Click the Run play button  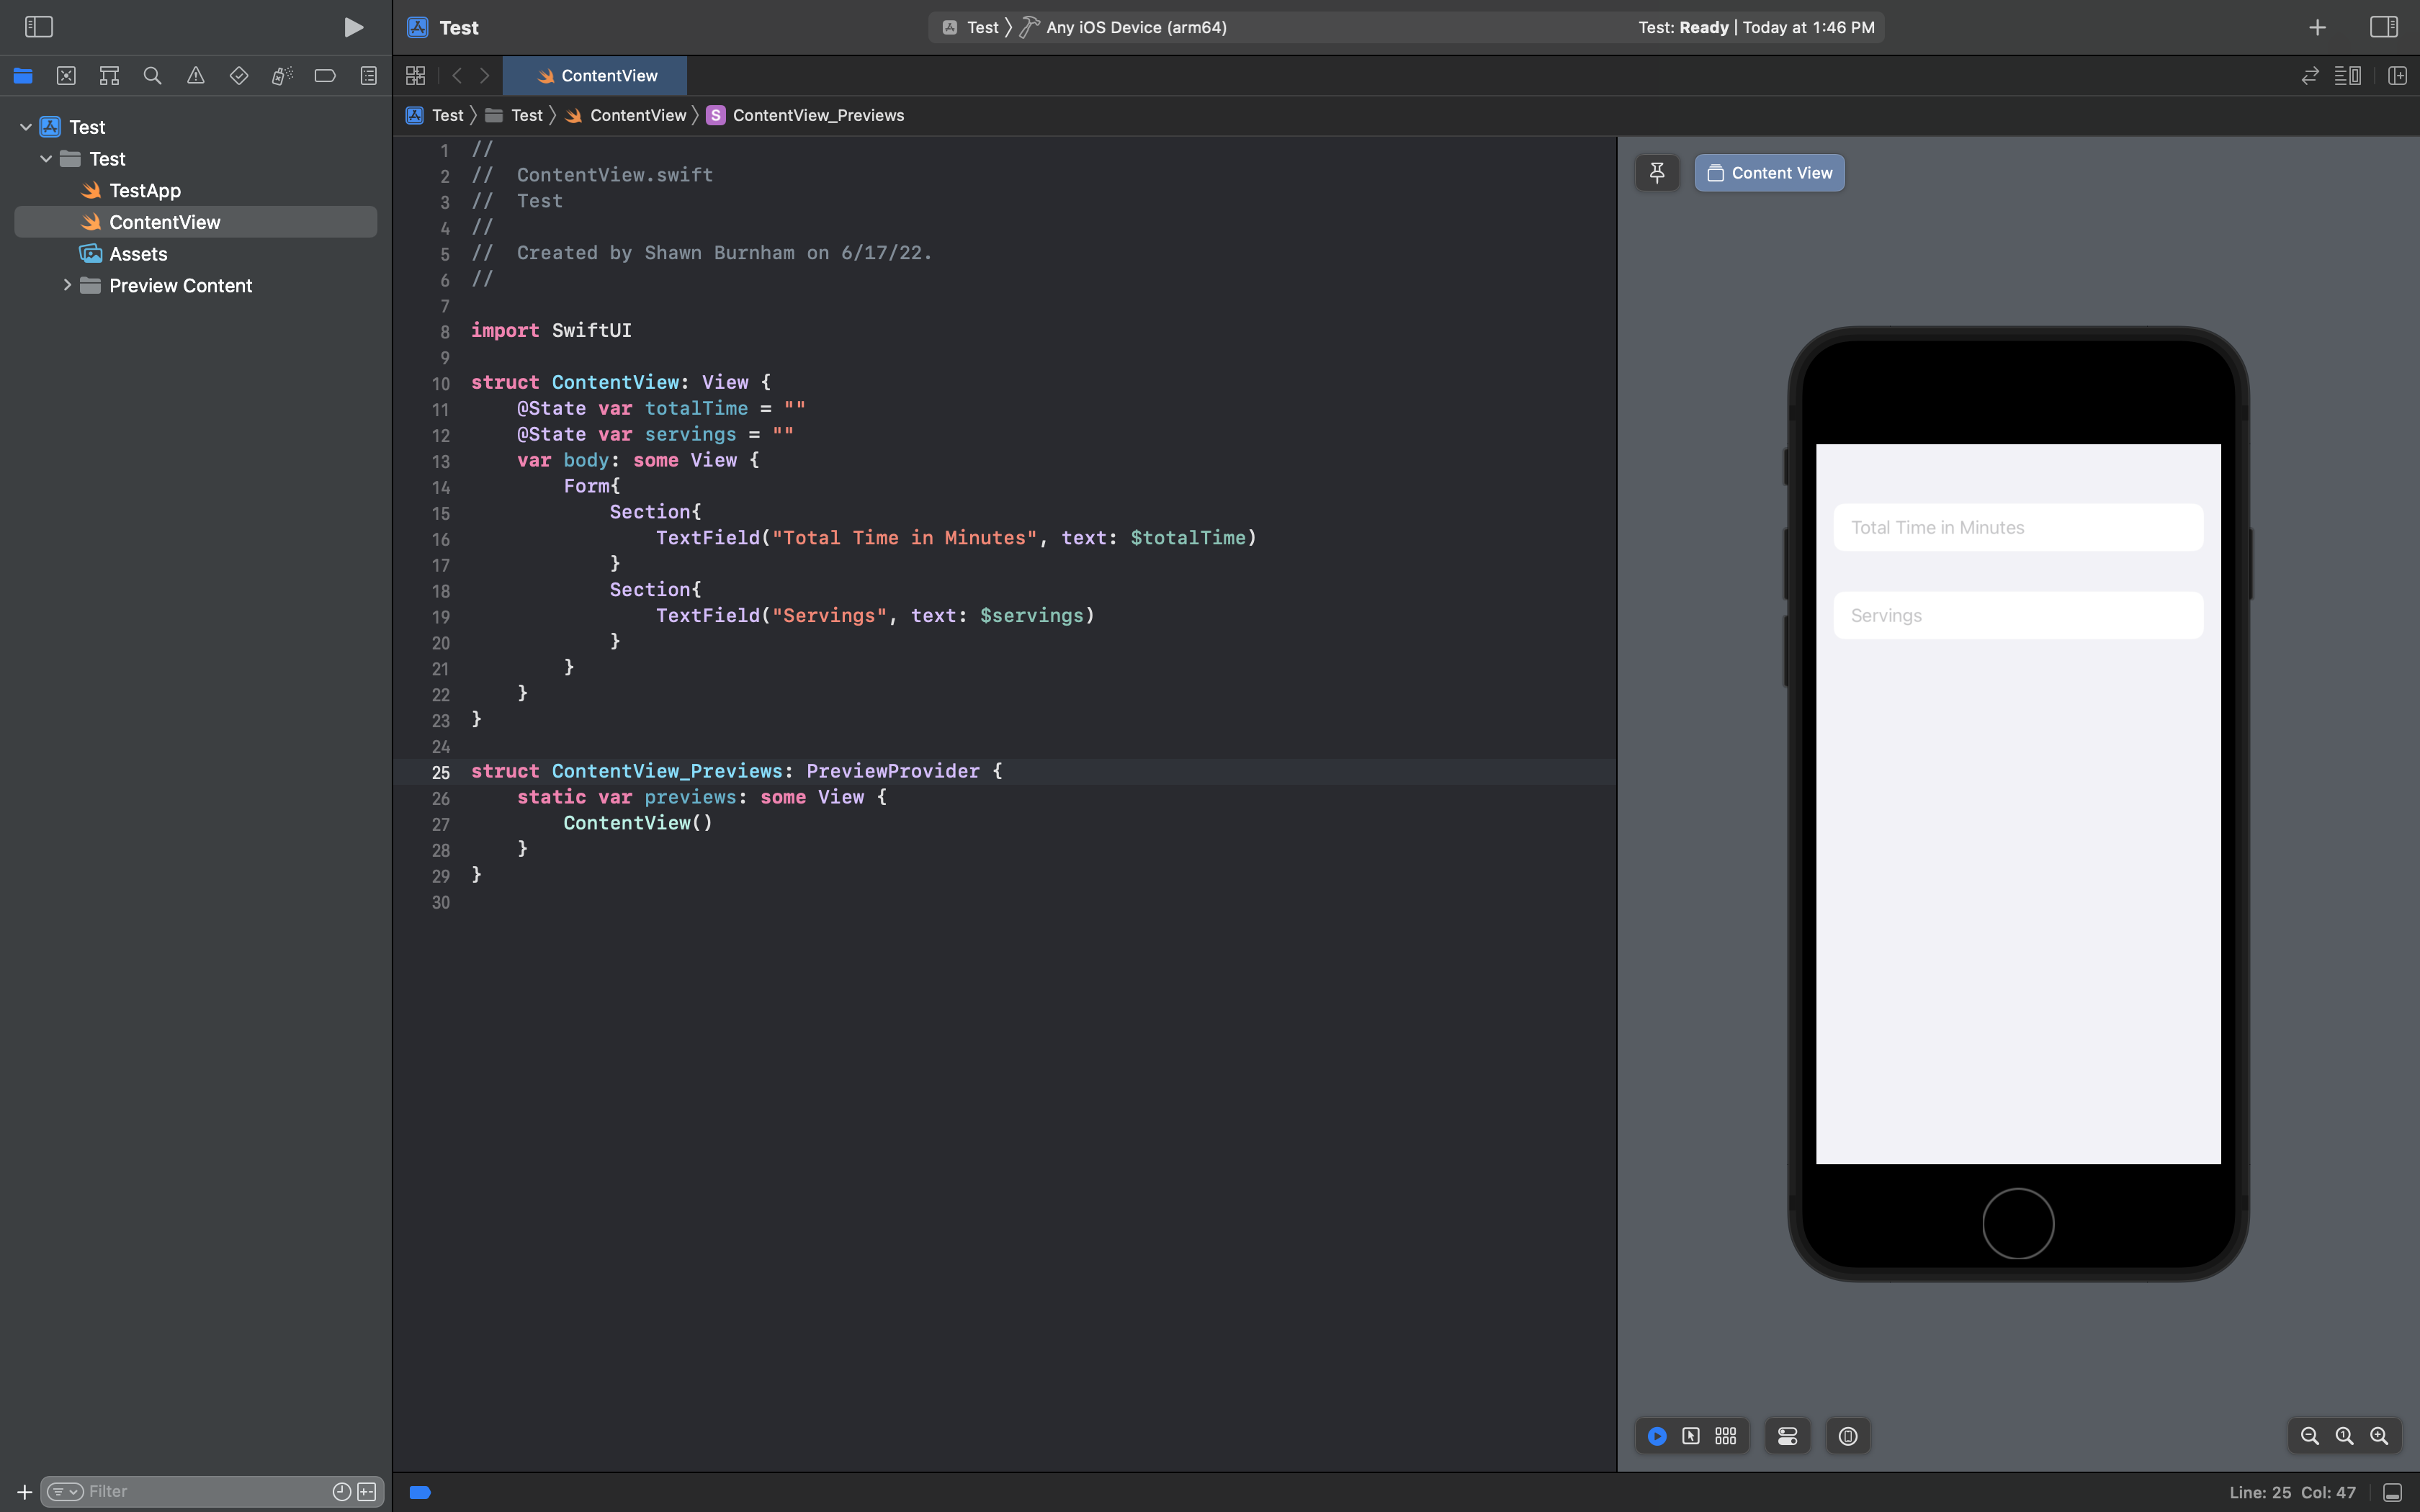pyautogui.click(x=353, y=27)
